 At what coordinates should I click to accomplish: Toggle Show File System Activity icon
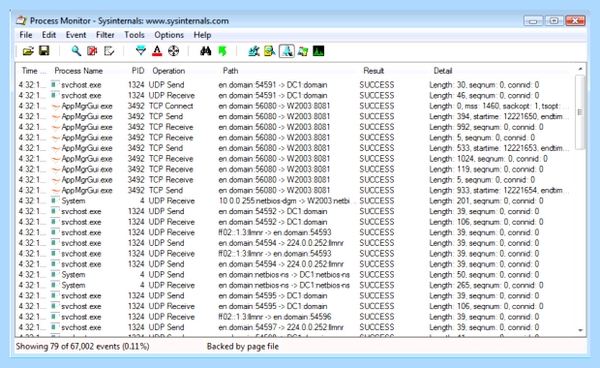coord(270,51)
